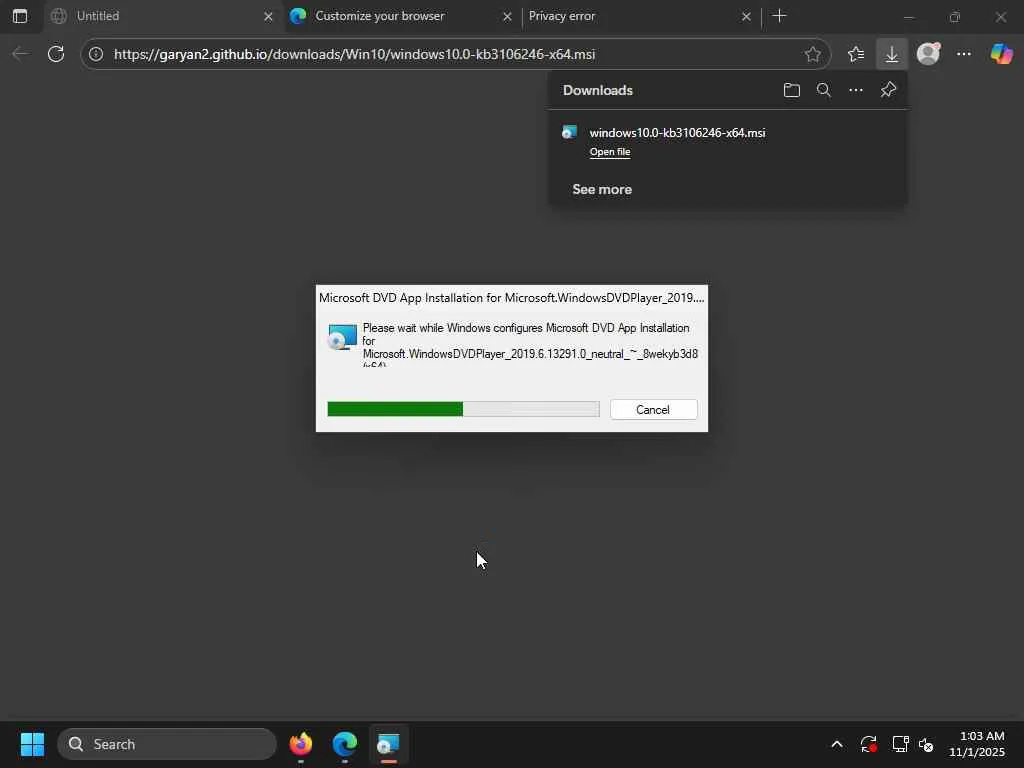Open the Windows Start menu

click(32, 744)
